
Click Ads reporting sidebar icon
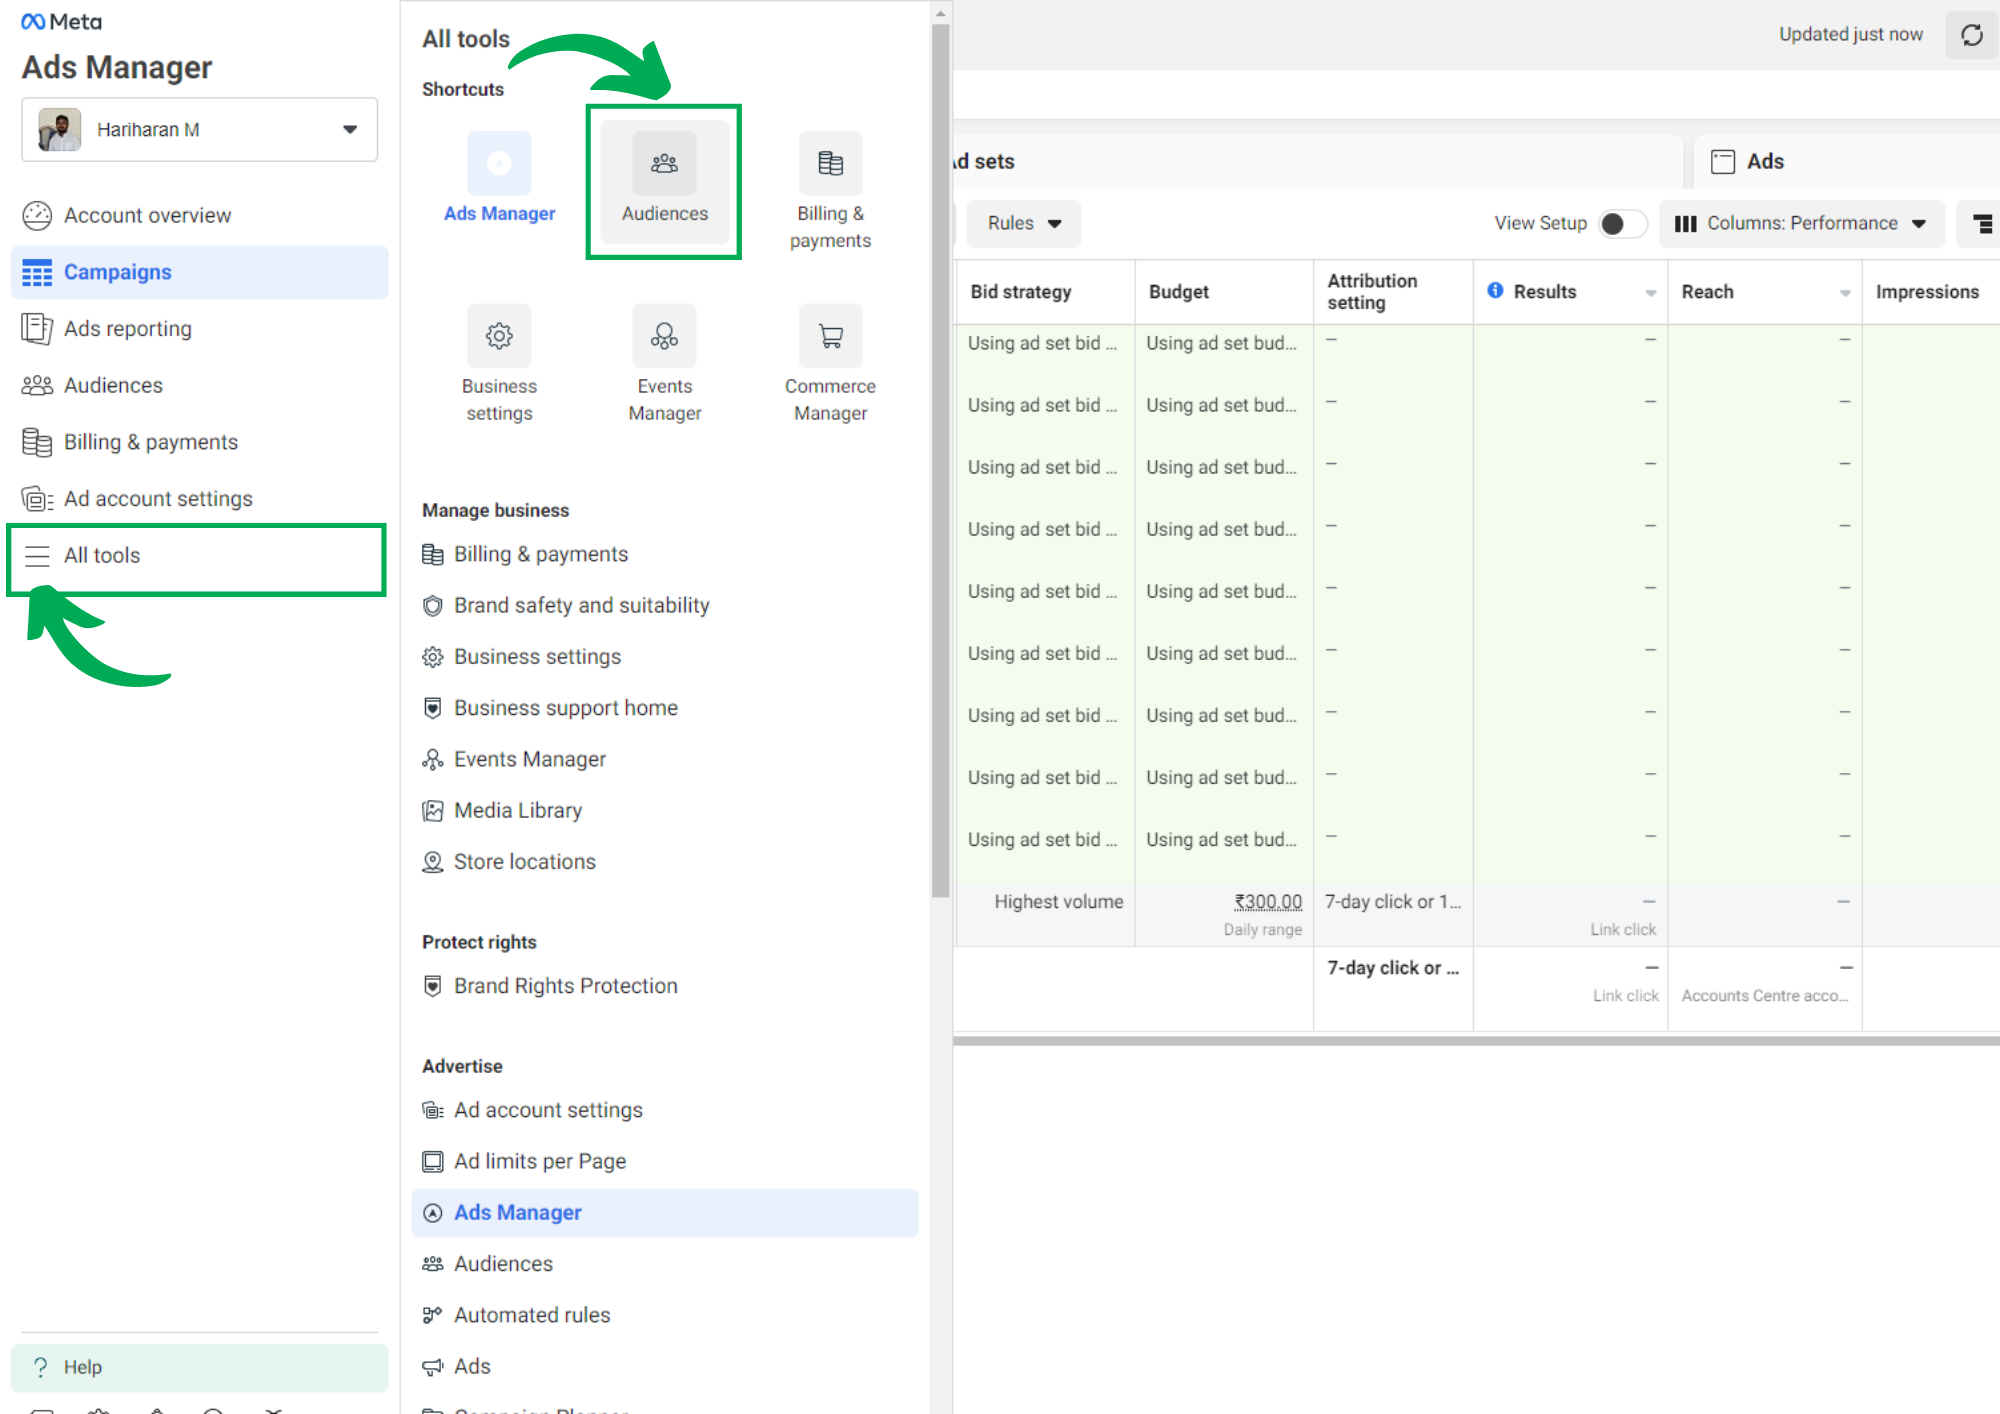37,328
